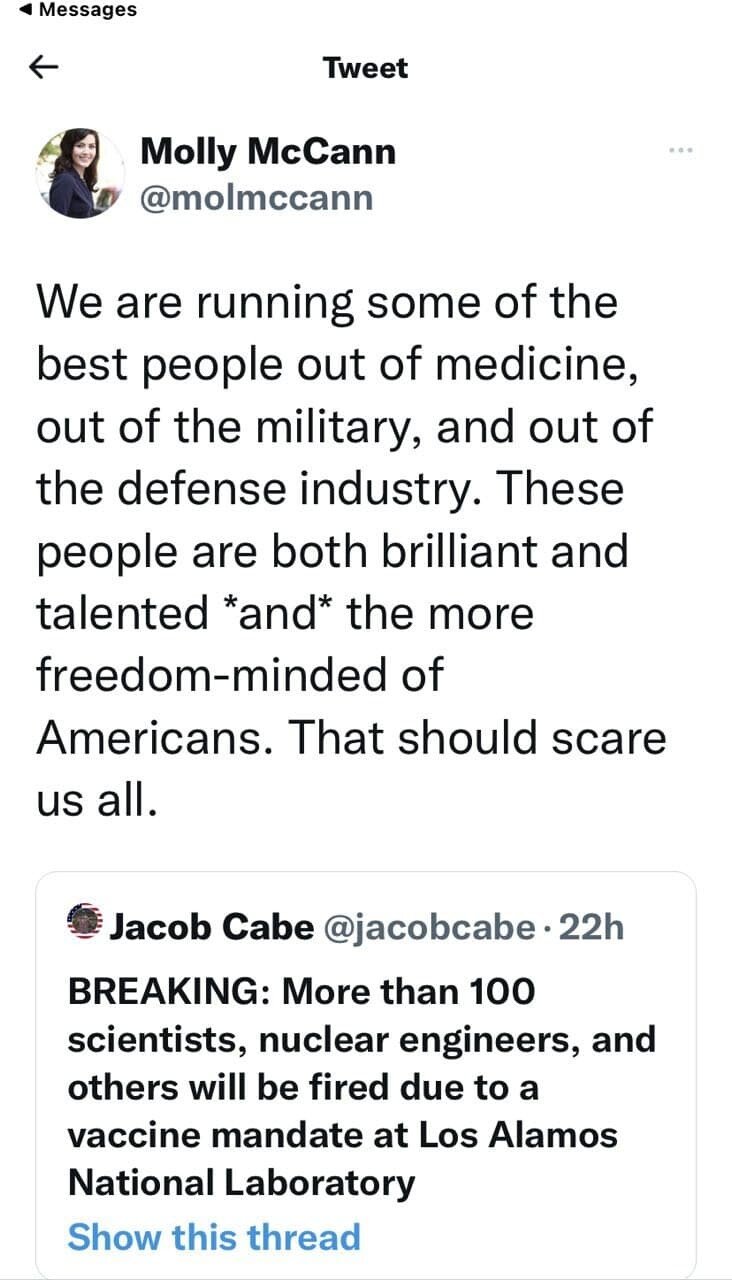This screenshot has height=1280, width=732.
Task: Tap the triangle beside Messages
Action: click(x=26, y=10)
